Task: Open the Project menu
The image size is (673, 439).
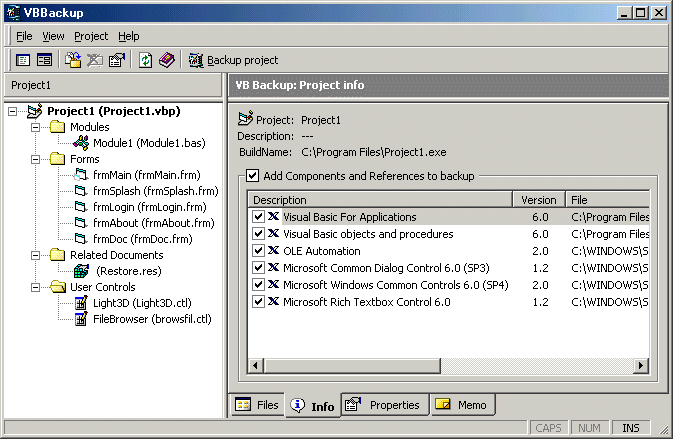Action: tap(91, 36)
